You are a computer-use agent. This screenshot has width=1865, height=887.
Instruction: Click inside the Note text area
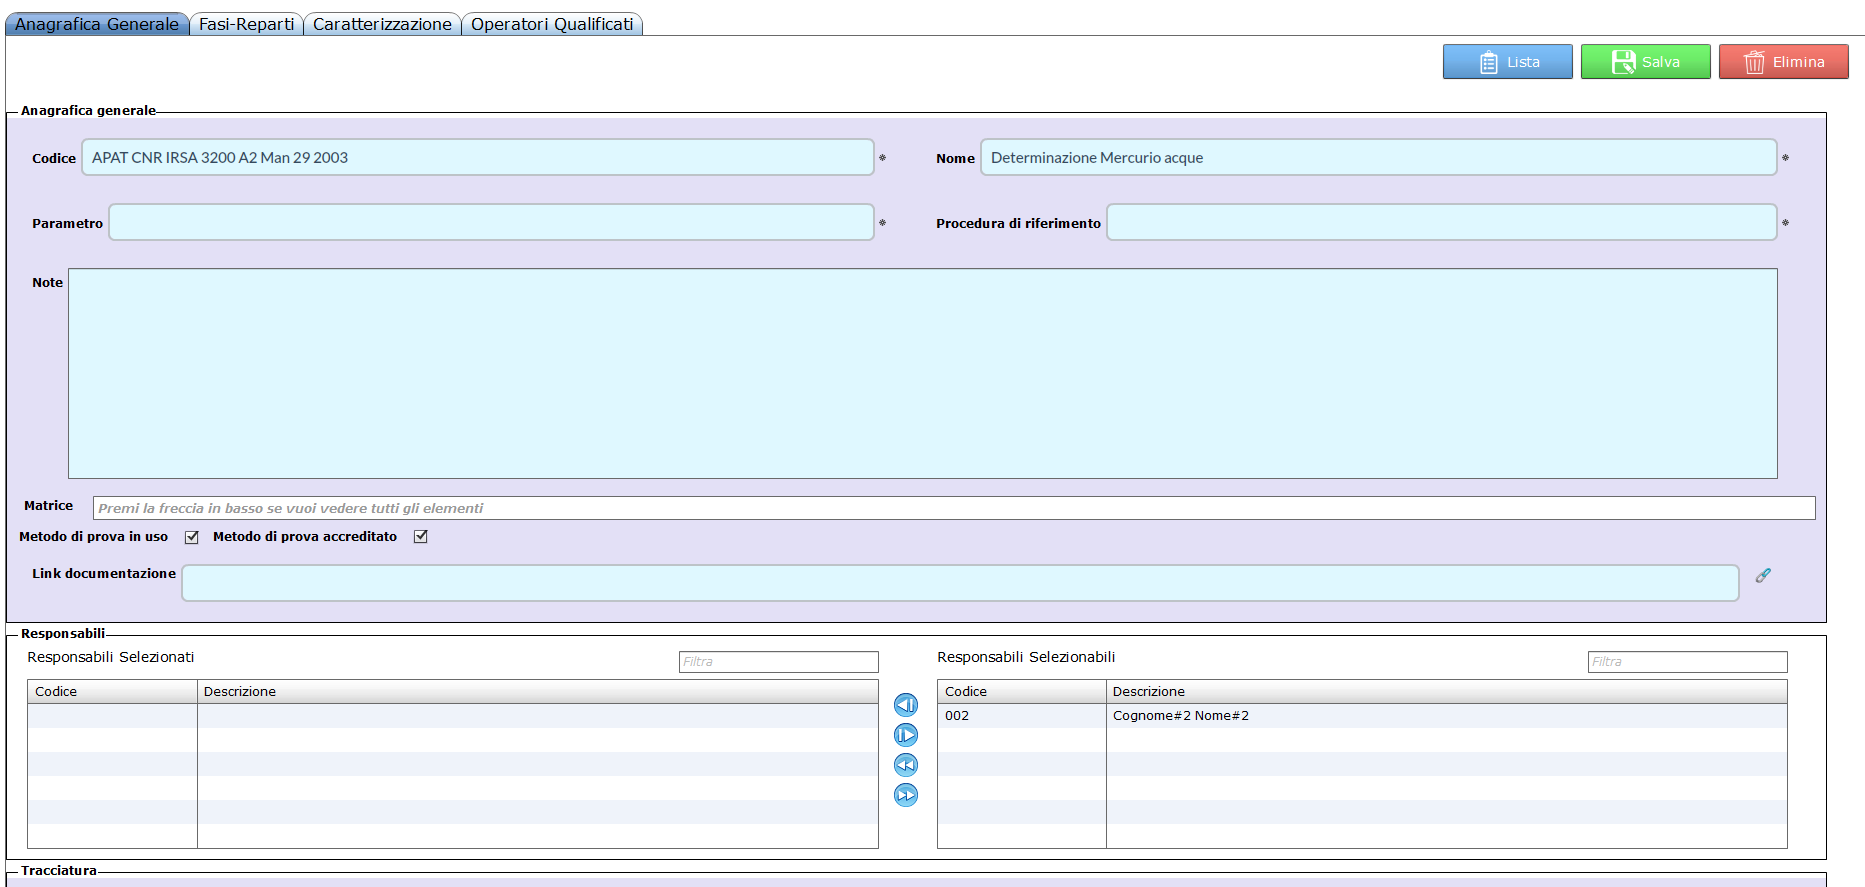(923, 373)
